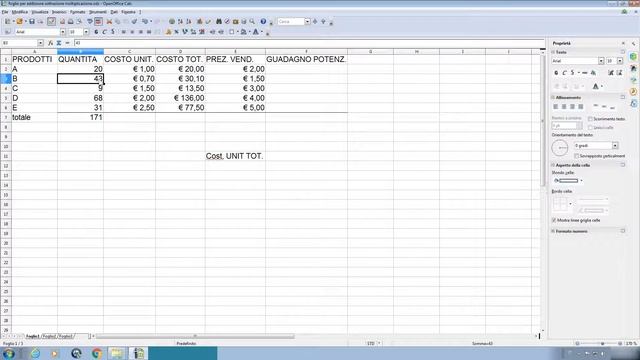Uncheck Mostra linee griglia celle
The image size is (640, 360).
tap(554, 220)
